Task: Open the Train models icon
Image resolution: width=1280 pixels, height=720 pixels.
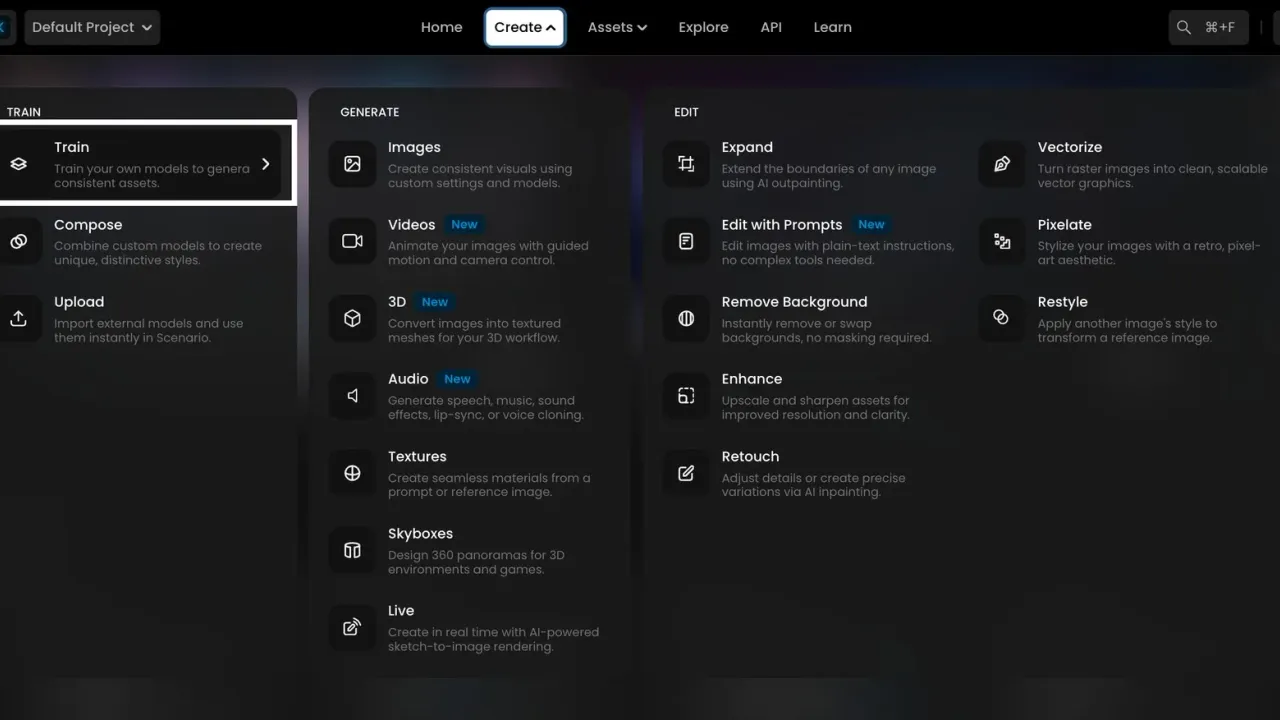Action: (x=18, y=164)
